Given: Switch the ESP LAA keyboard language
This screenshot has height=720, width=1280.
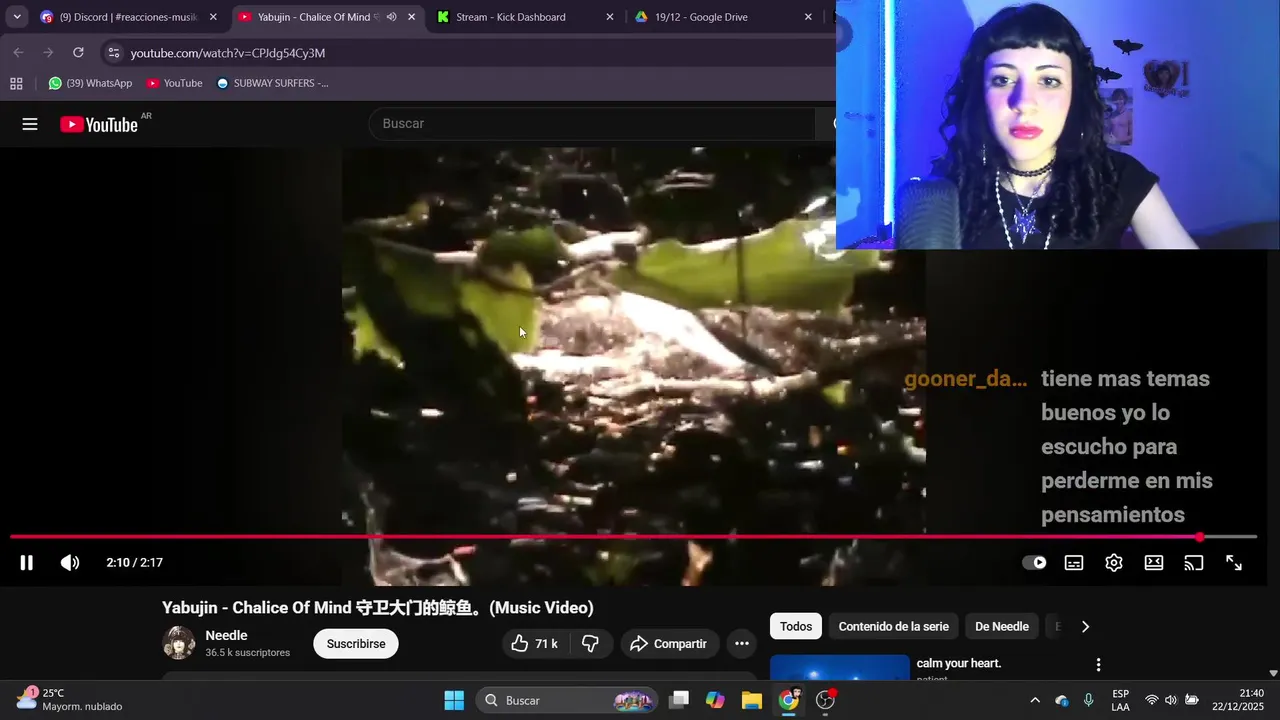Looking at the screenshot, I should pos(1121,700).
